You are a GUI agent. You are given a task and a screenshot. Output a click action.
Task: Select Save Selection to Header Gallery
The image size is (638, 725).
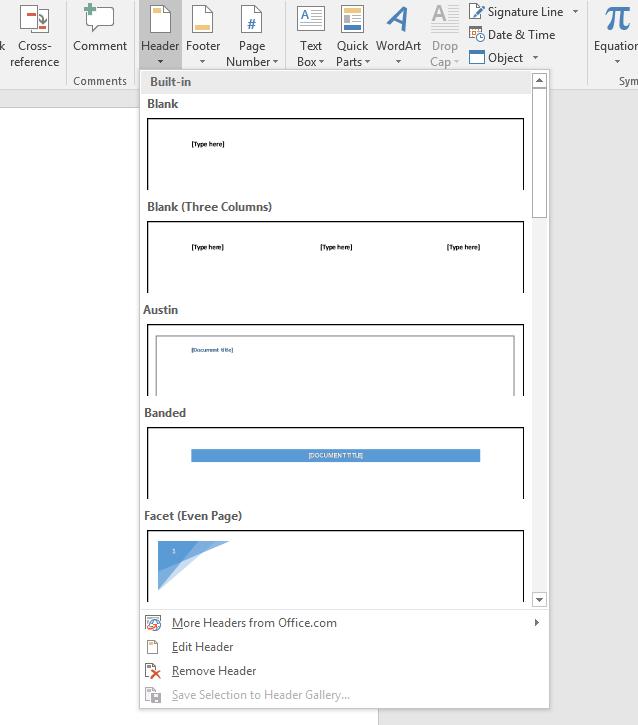344,695
